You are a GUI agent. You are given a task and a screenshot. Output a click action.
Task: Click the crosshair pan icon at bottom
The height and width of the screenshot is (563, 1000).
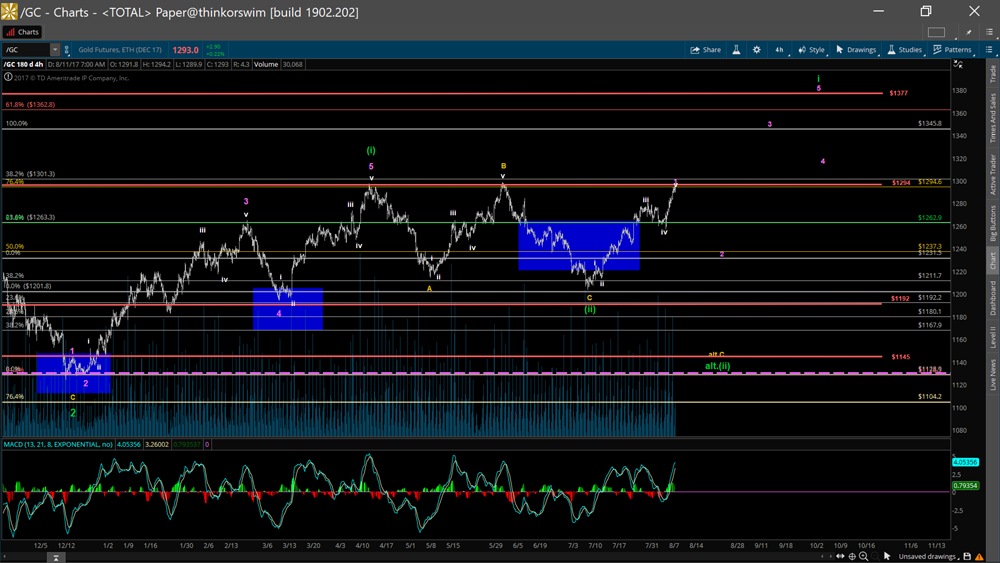852,556
